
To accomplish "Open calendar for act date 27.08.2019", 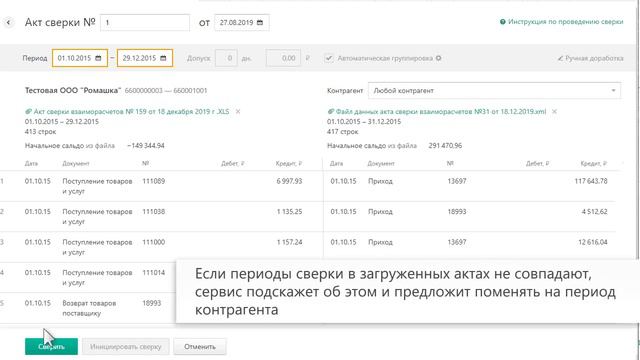I will click(260, 22).
